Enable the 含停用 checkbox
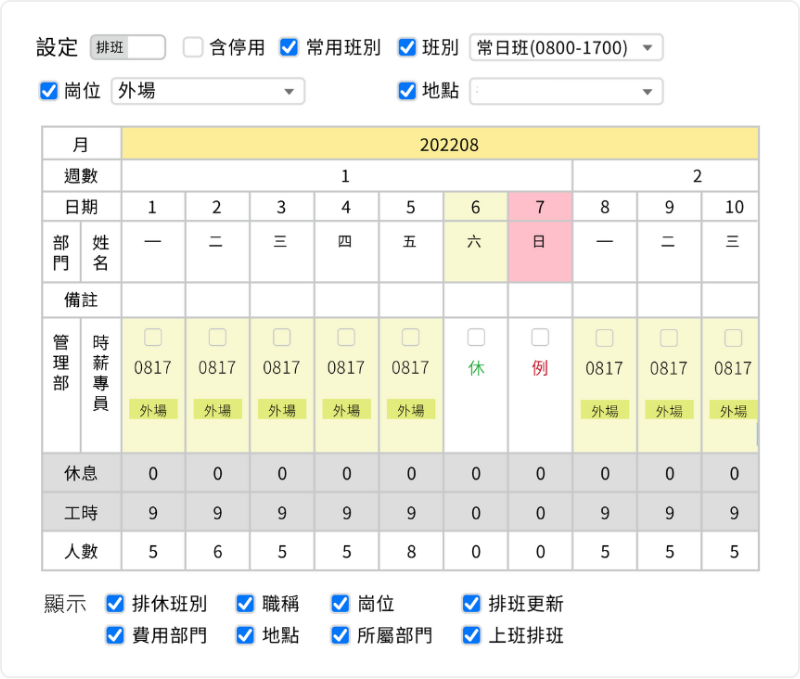The height and width of the screenshot is (679, 800). 193,47
